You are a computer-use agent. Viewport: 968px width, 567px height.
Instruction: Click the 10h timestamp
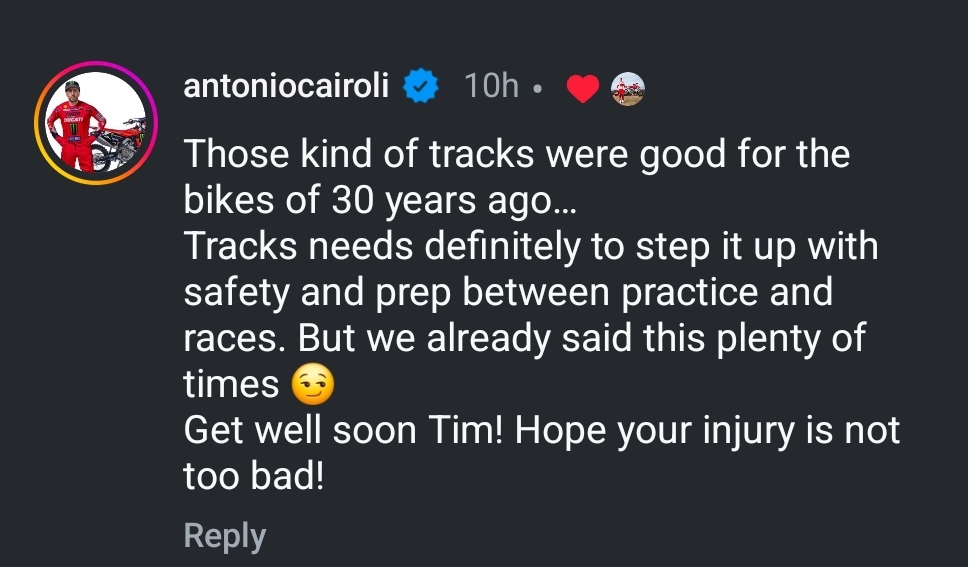(491, 86)
